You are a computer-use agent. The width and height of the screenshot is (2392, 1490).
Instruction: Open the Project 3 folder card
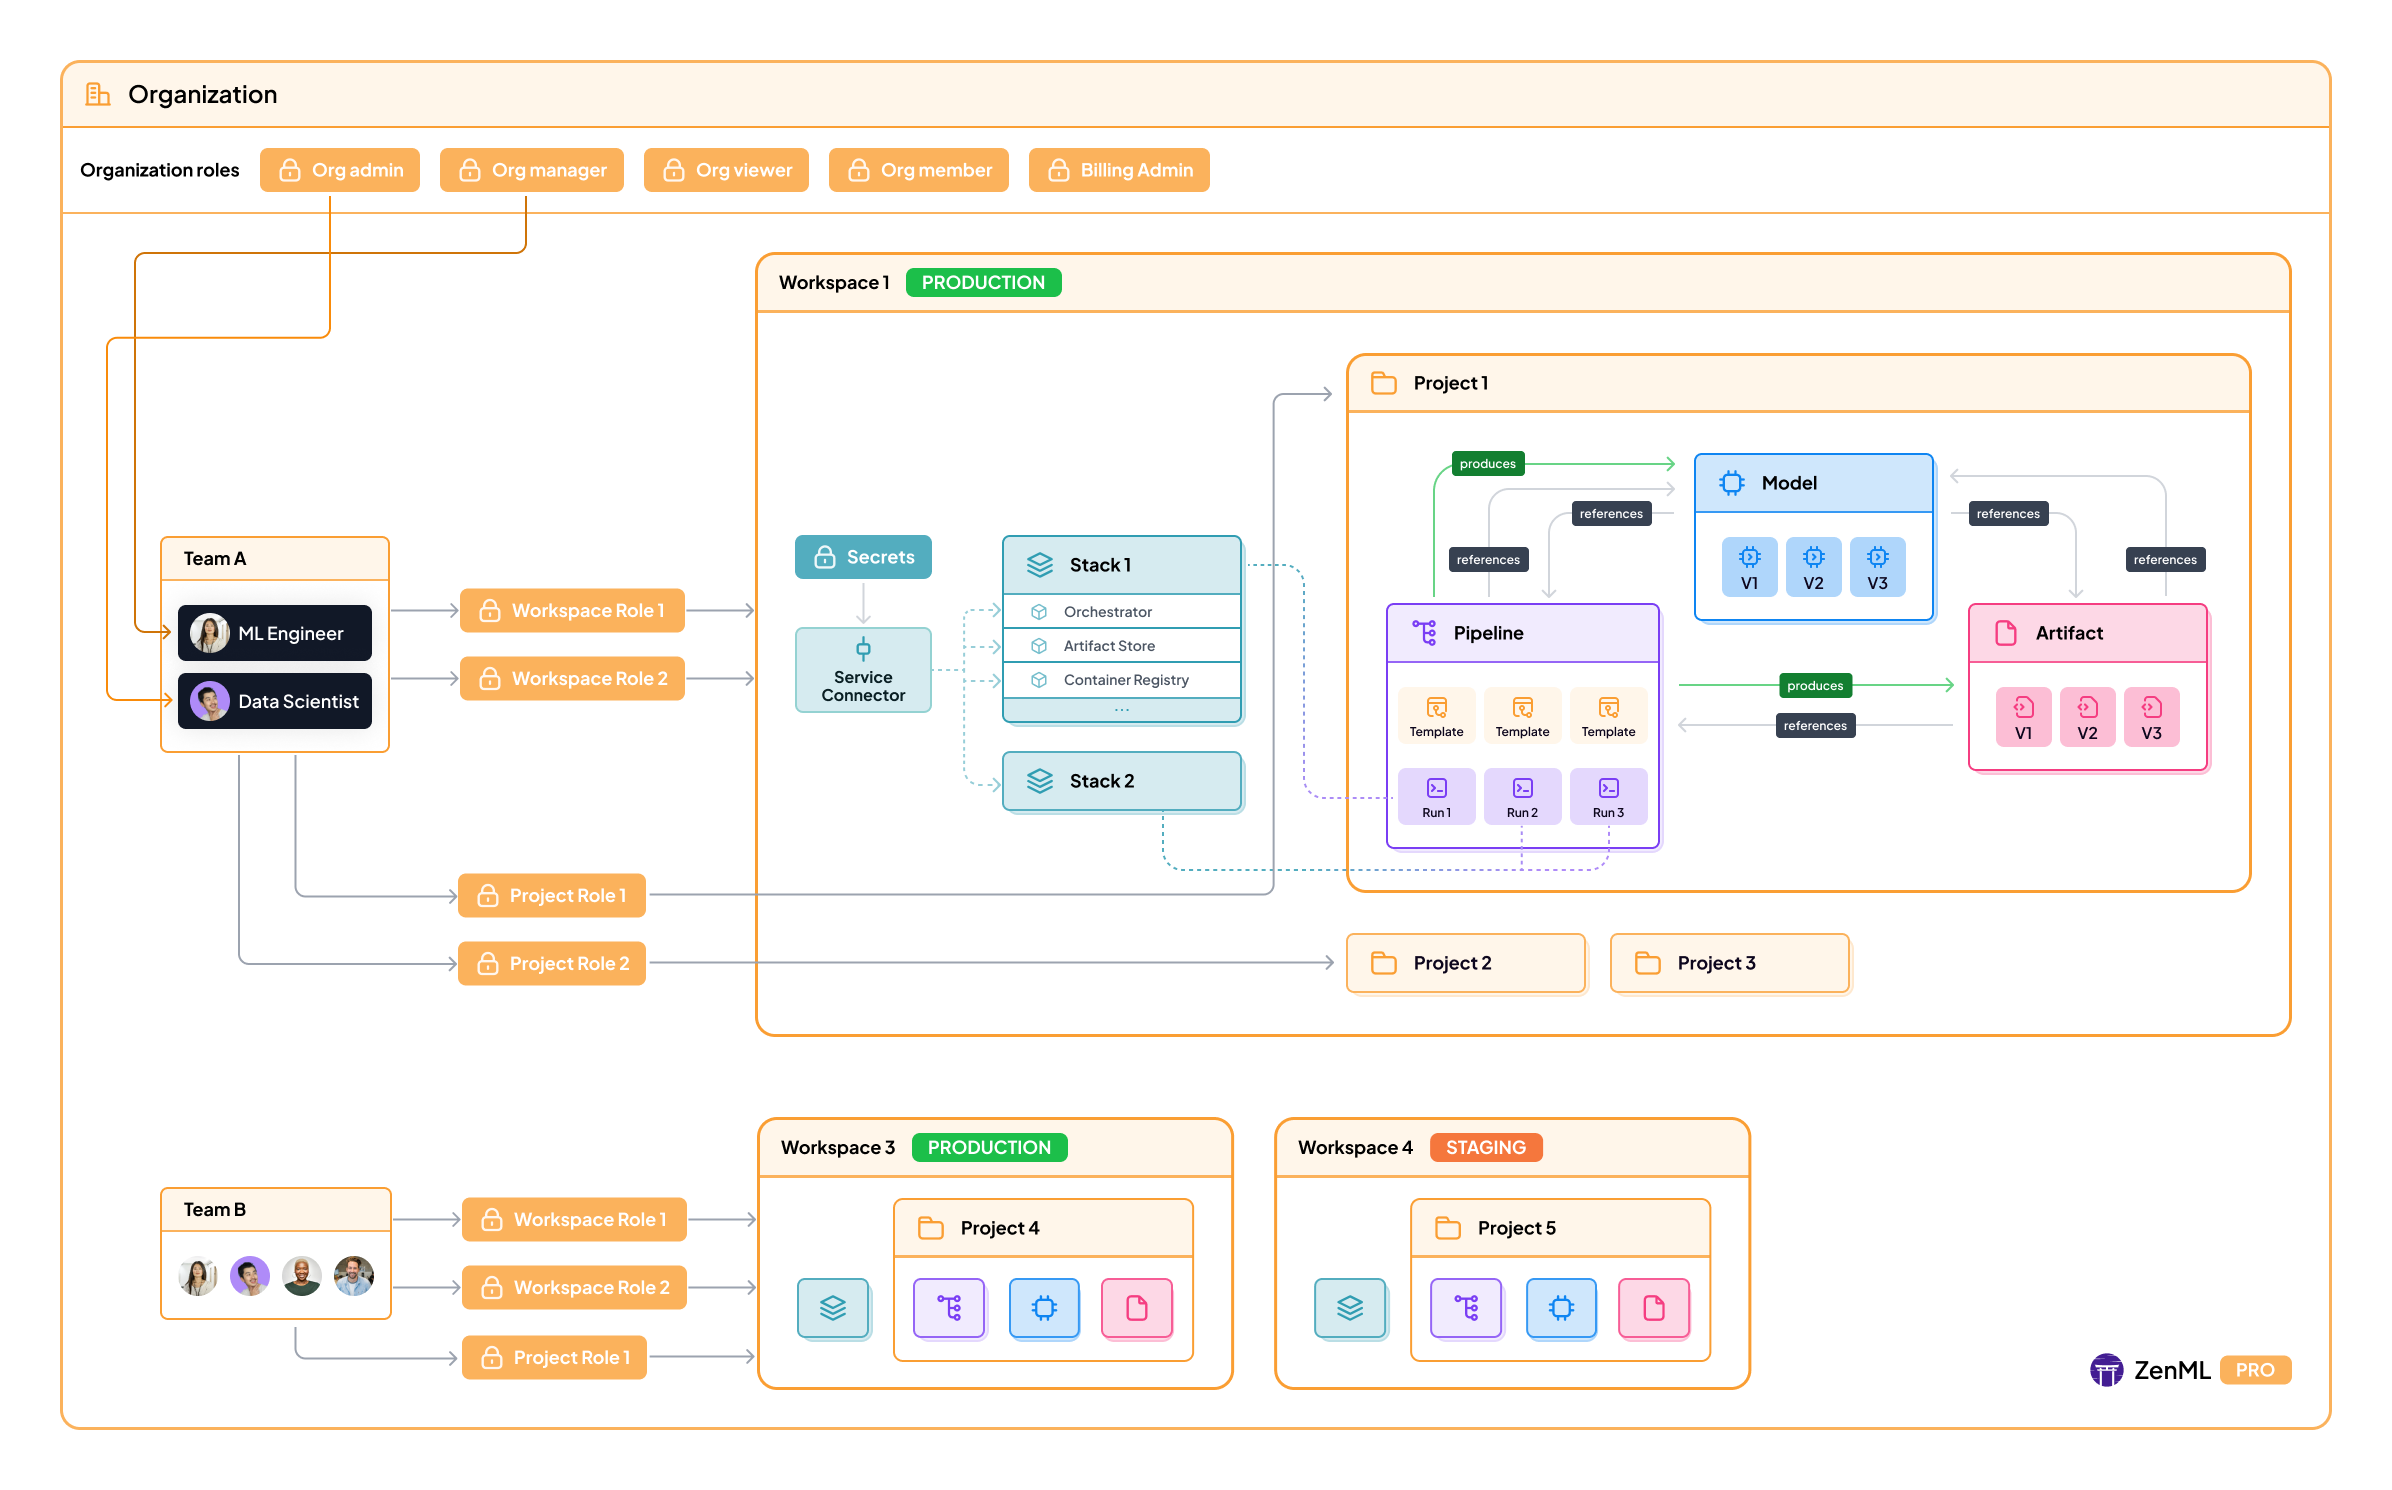[1730, 963]
